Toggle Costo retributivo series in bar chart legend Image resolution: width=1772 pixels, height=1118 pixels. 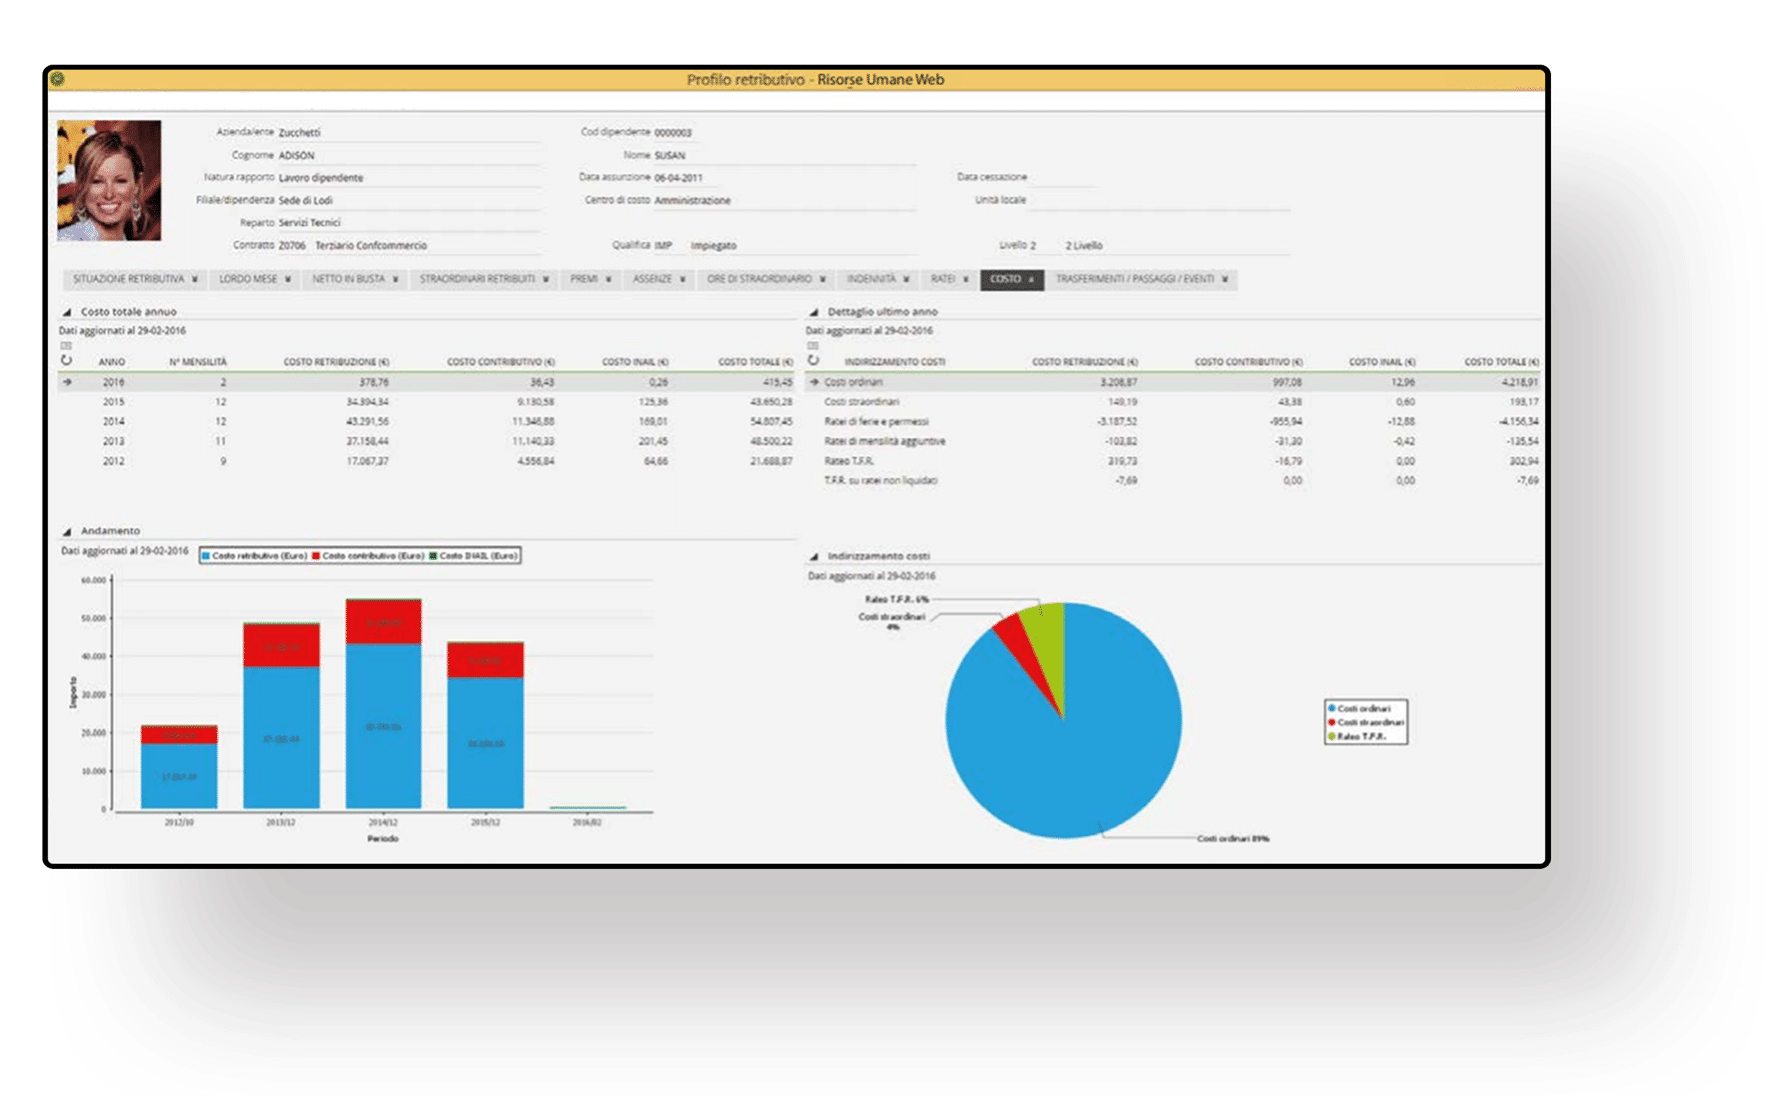[x=255, y=555]
